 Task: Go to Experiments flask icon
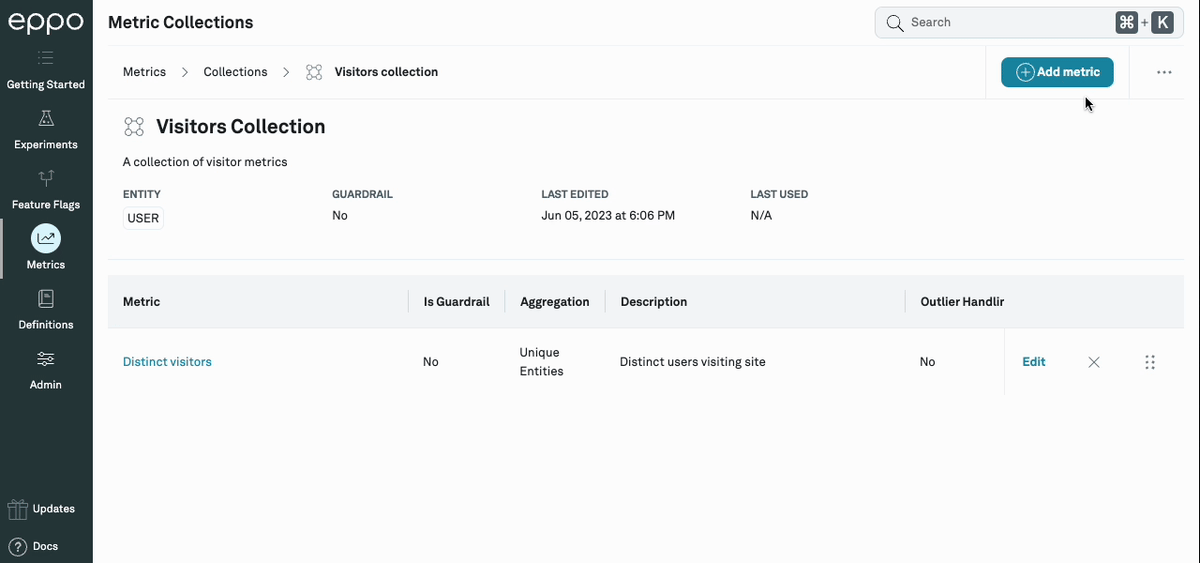coord(46,119)
